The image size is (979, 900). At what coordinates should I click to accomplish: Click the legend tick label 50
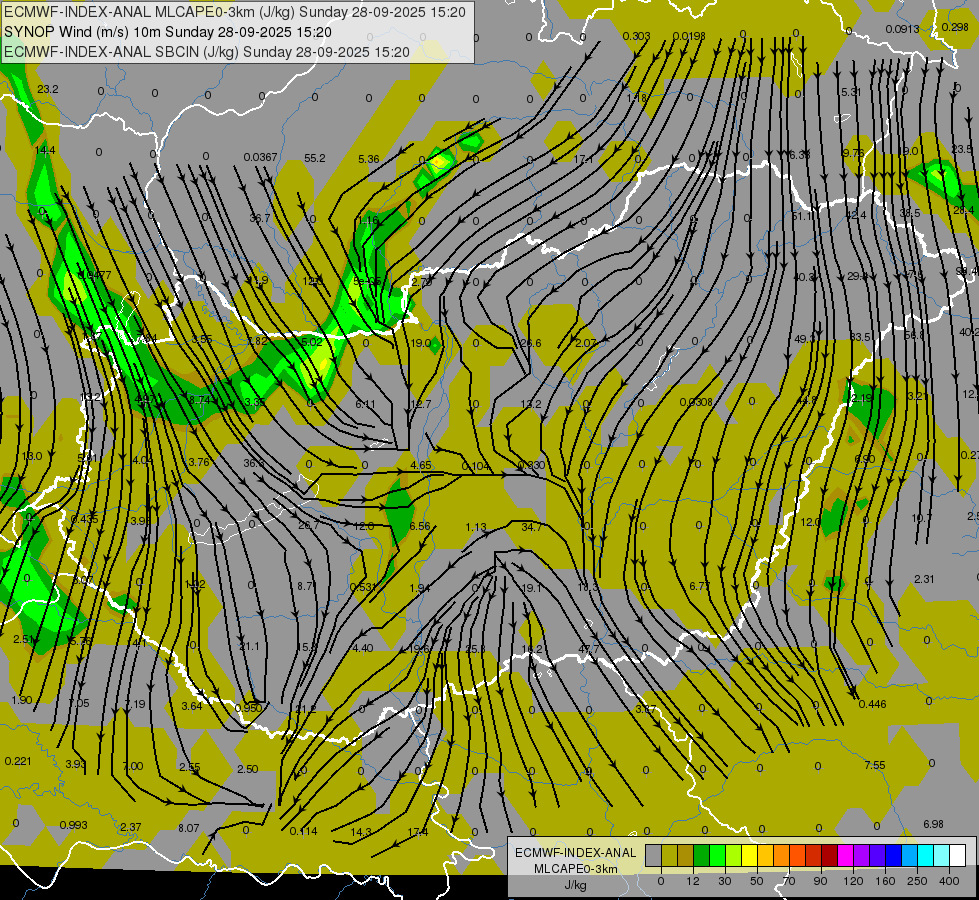756,881
